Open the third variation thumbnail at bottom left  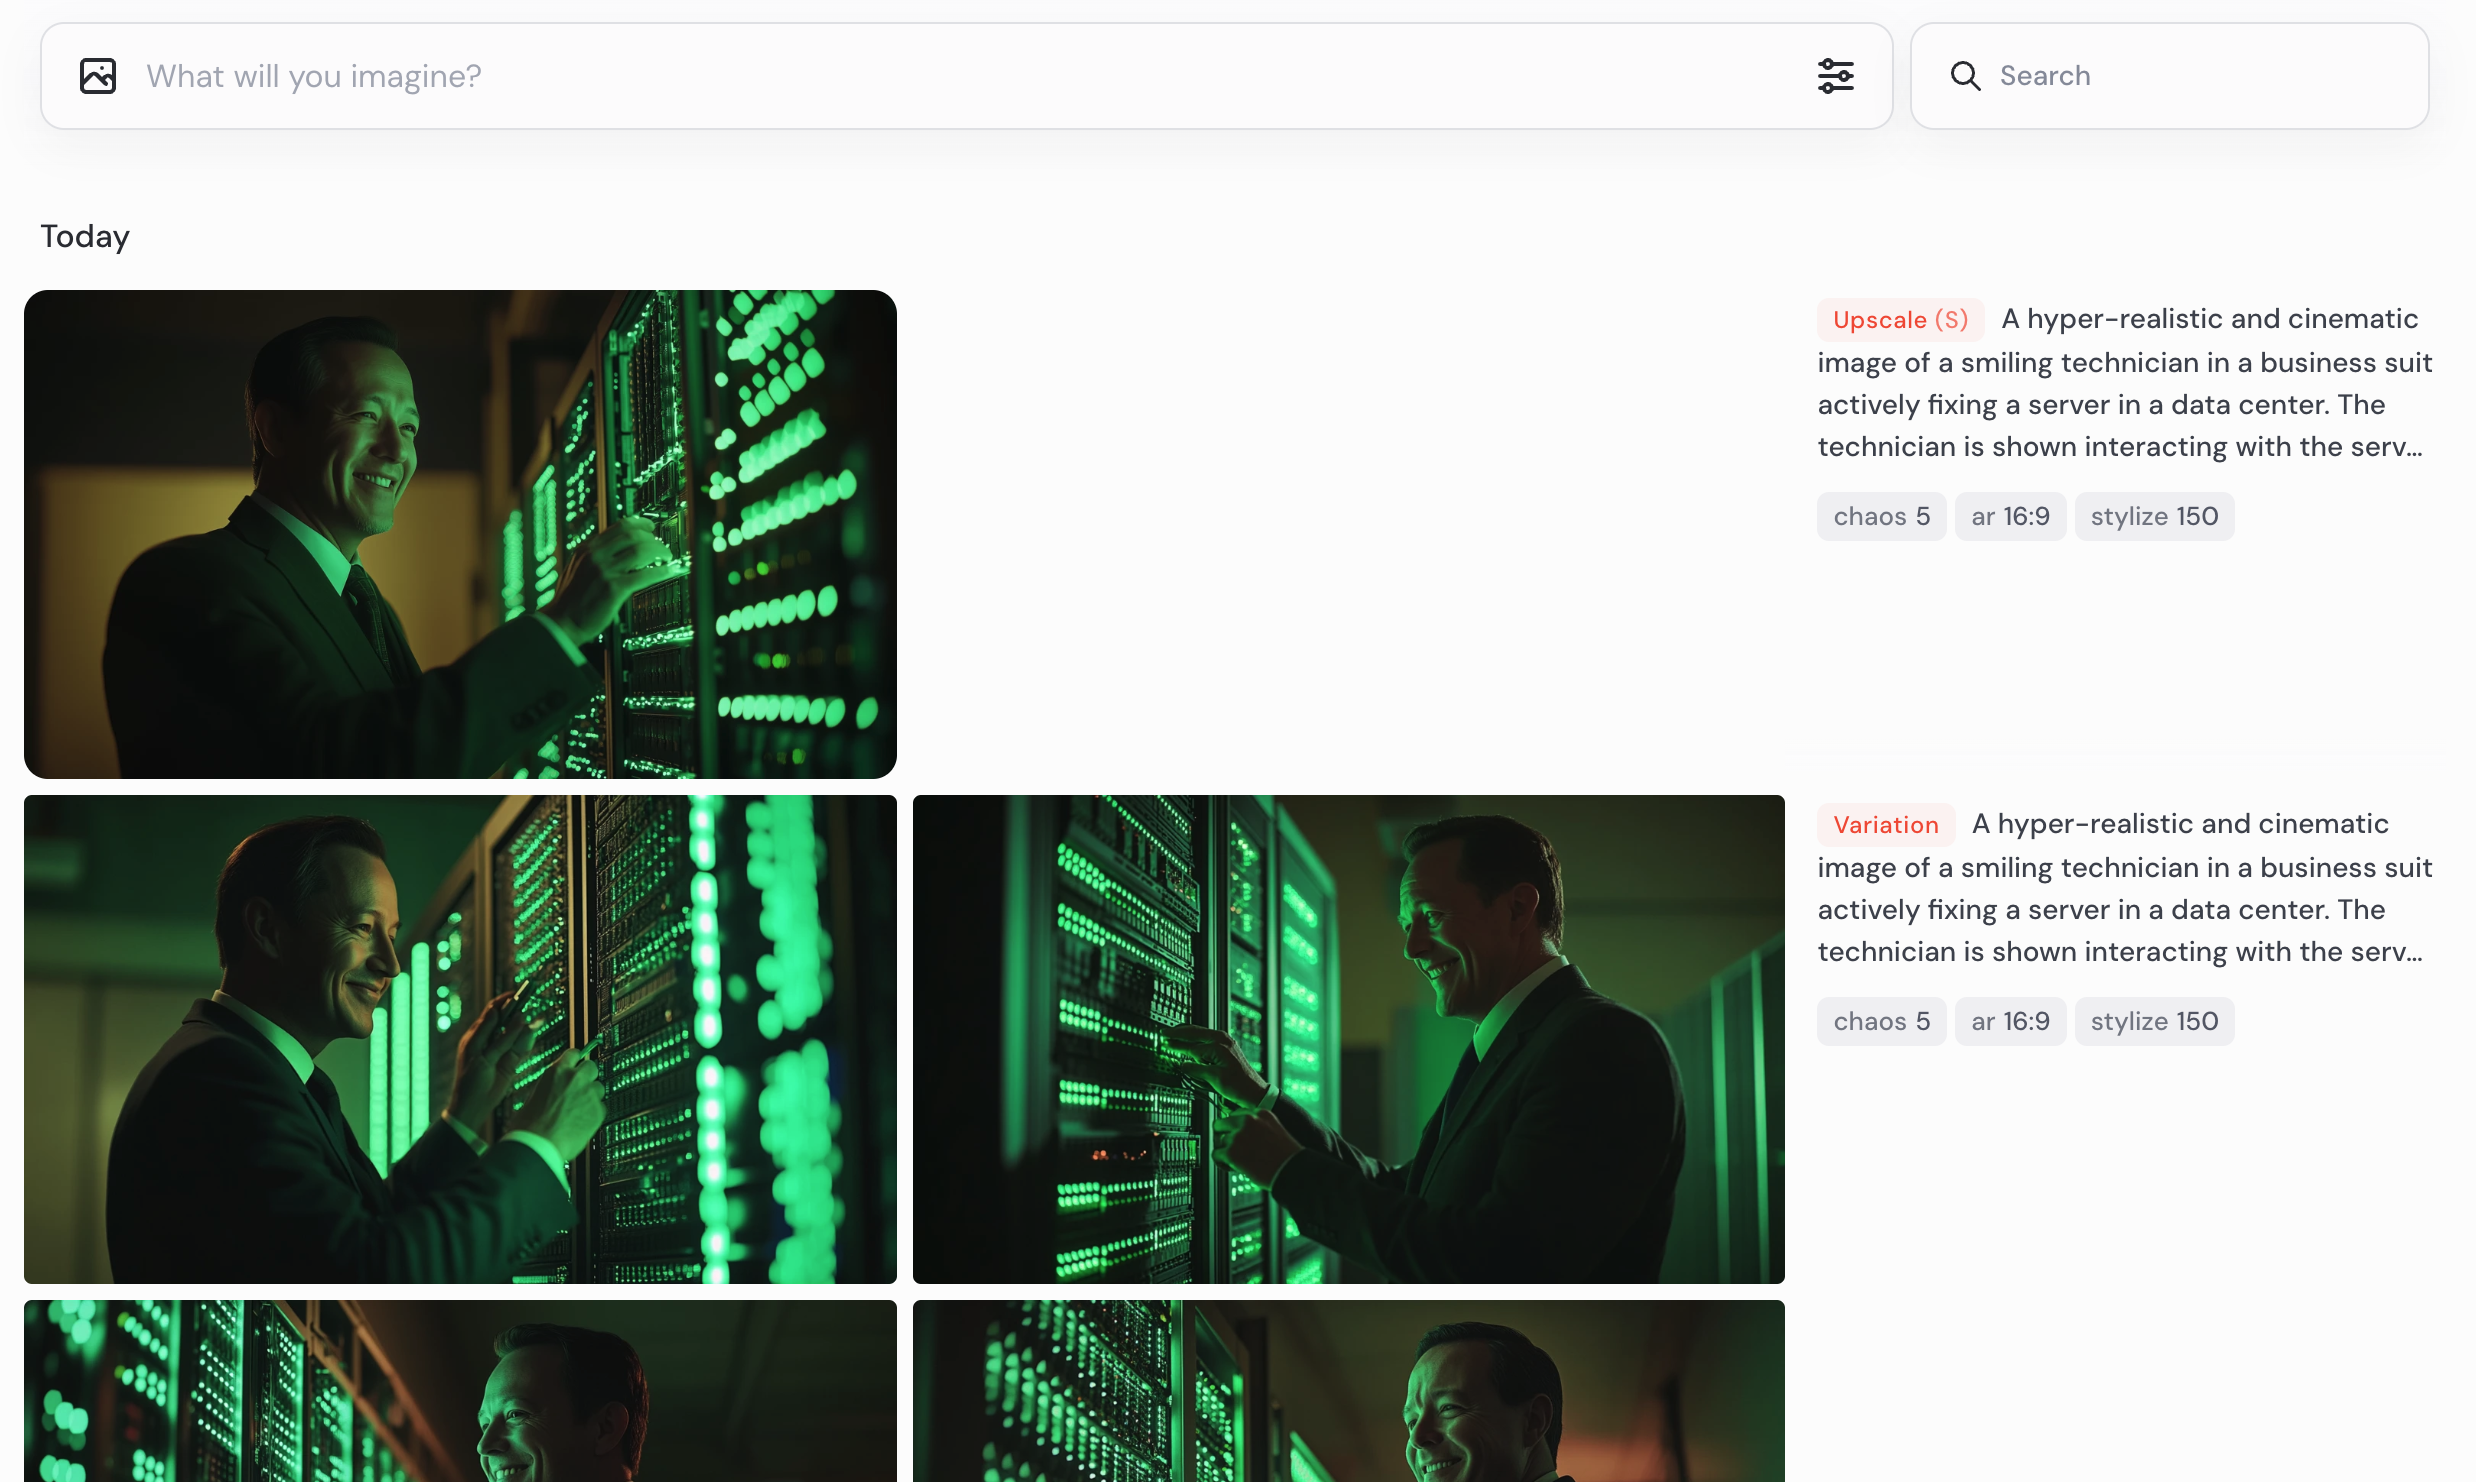[x=460, y=1390]
